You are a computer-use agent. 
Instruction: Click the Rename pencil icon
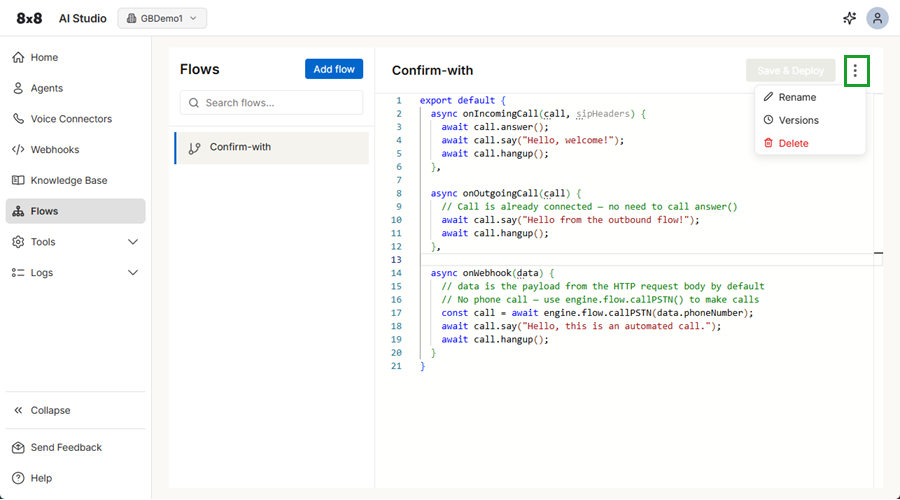click(x=768, y=96)
